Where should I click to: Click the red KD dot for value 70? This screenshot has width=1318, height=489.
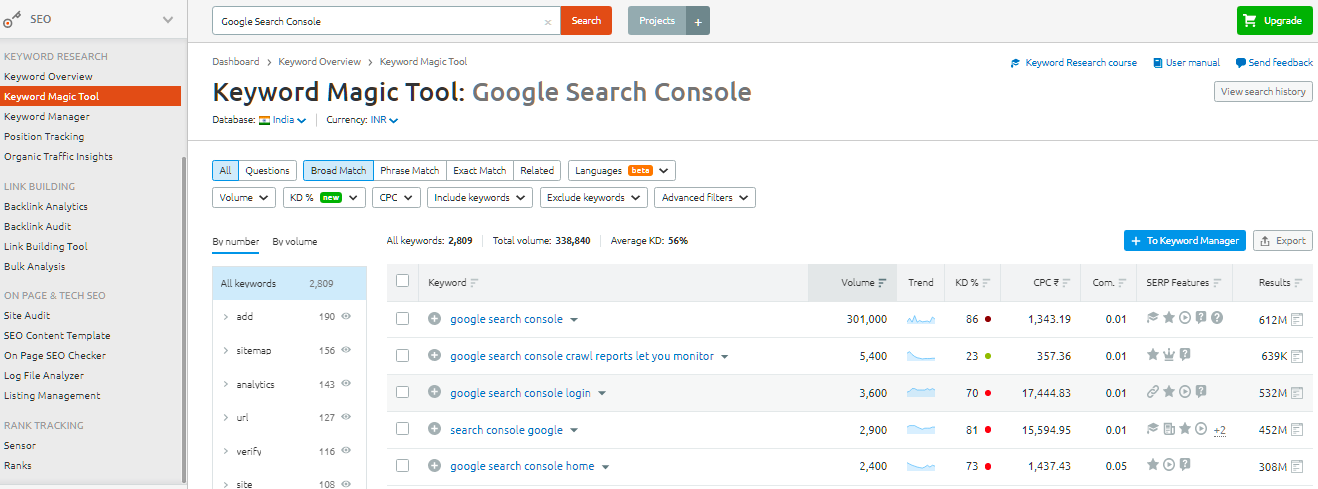point(988,393)
